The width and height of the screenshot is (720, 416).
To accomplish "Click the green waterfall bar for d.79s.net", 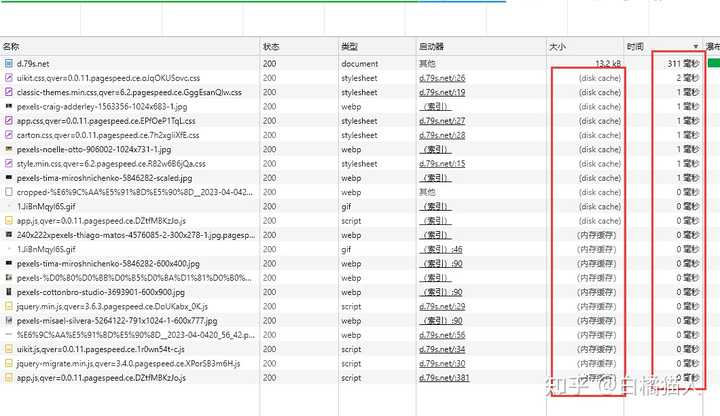I will [x=713, y=63].
